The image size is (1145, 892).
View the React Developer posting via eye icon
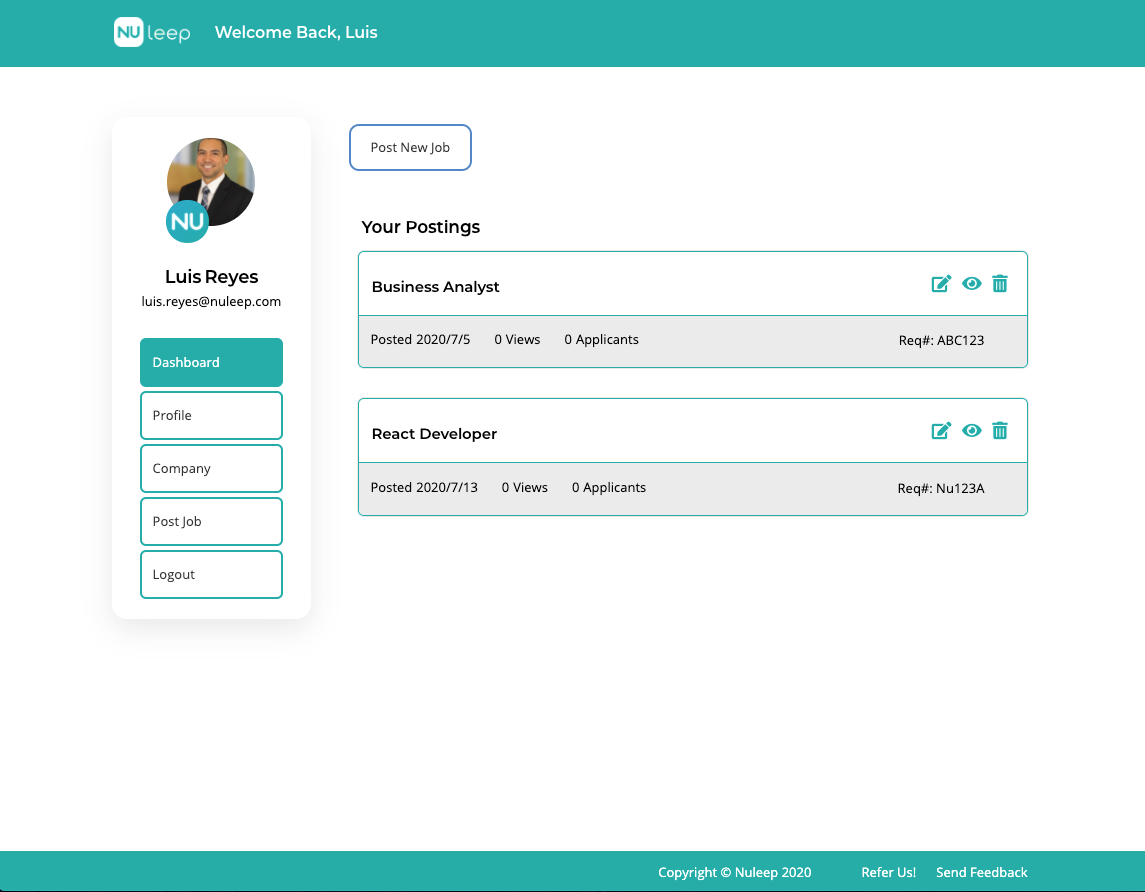[971, 431]
